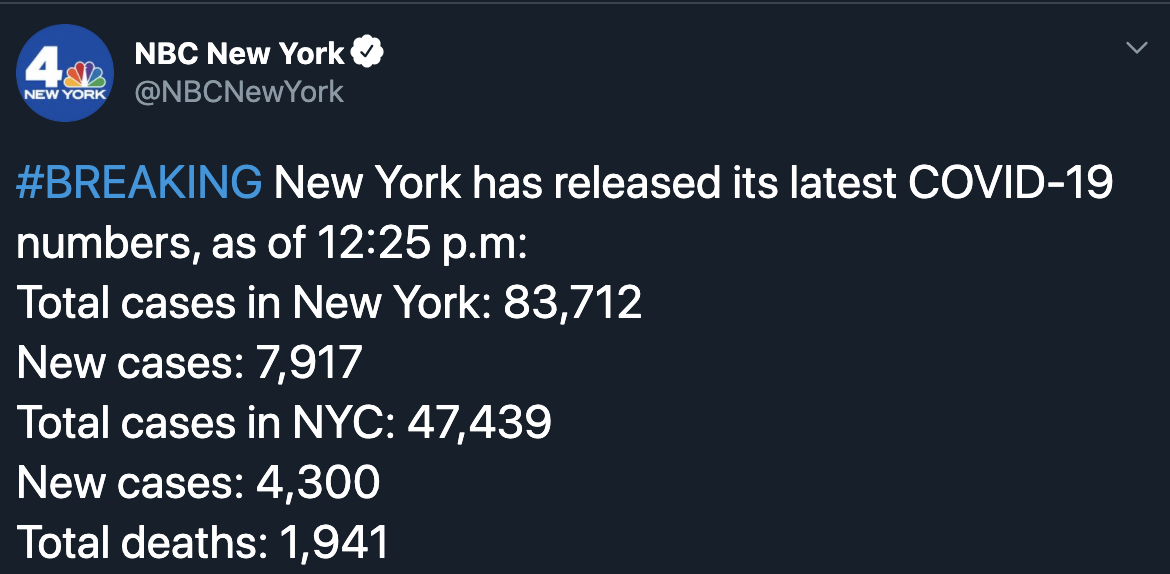Click the 12:25 timestamp in tweet text
The image size is (1170, 574).
[x=358, y=243]
